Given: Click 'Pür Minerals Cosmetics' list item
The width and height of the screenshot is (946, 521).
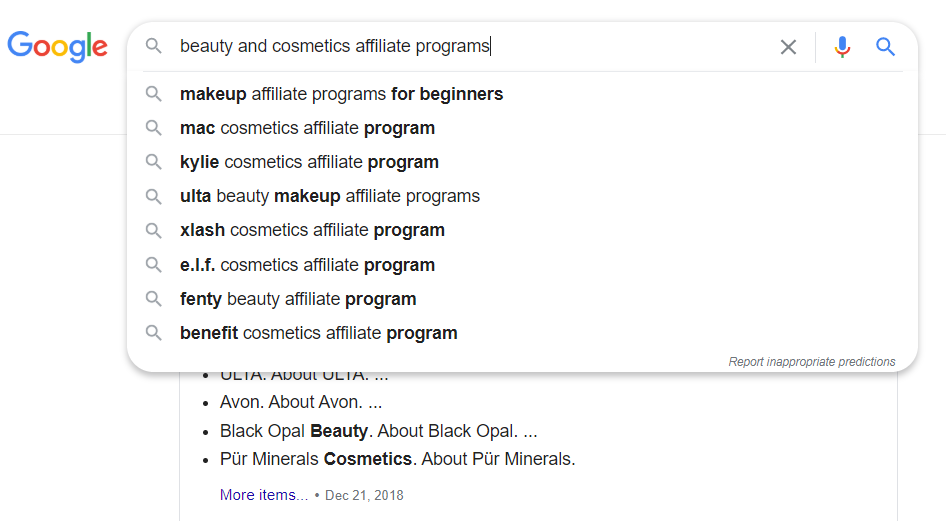Looking at the screenshot, I should tap(397, 459).
